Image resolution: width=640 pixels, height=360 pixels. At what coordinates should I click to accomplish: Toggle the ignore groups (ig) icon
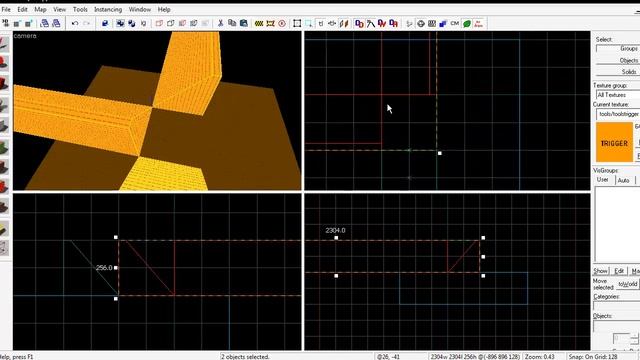click(x=143, y=23)
